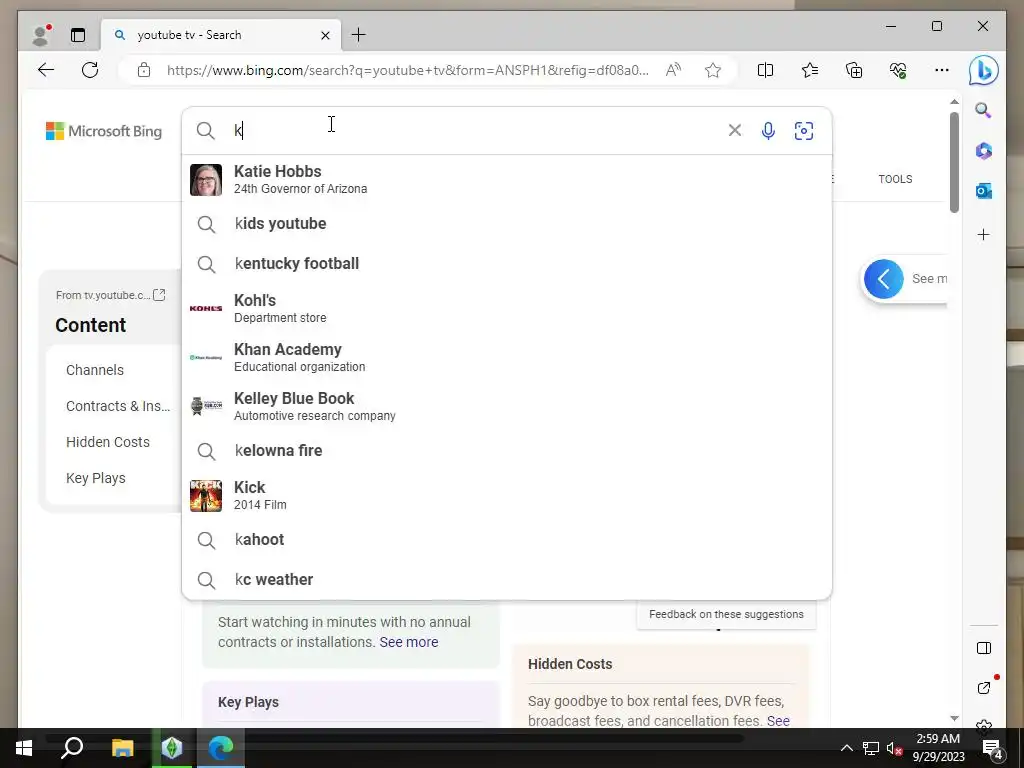Select the kelowna fire suggestion
The width and height of the screenshot is (1024, 768).
tap(506, 451)
